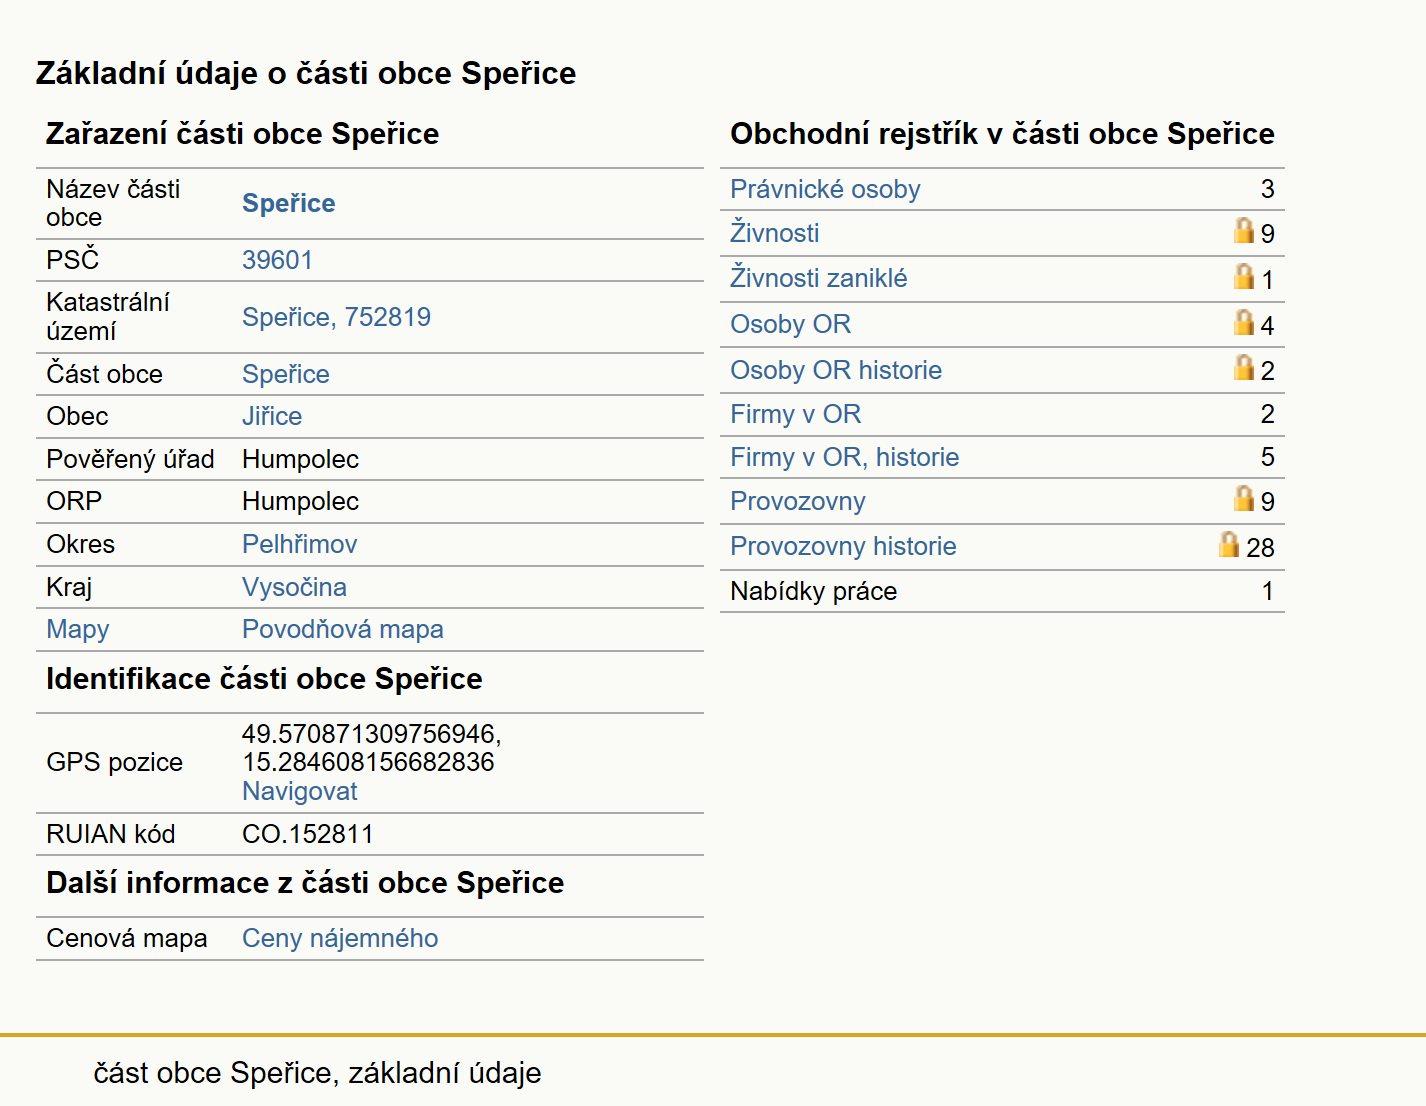The width and height of the screenshot is (1426, 1106).
Task: Open the Speřice, 752819 cadastral link
Action: pyautogui.click(x=336, y=317)
